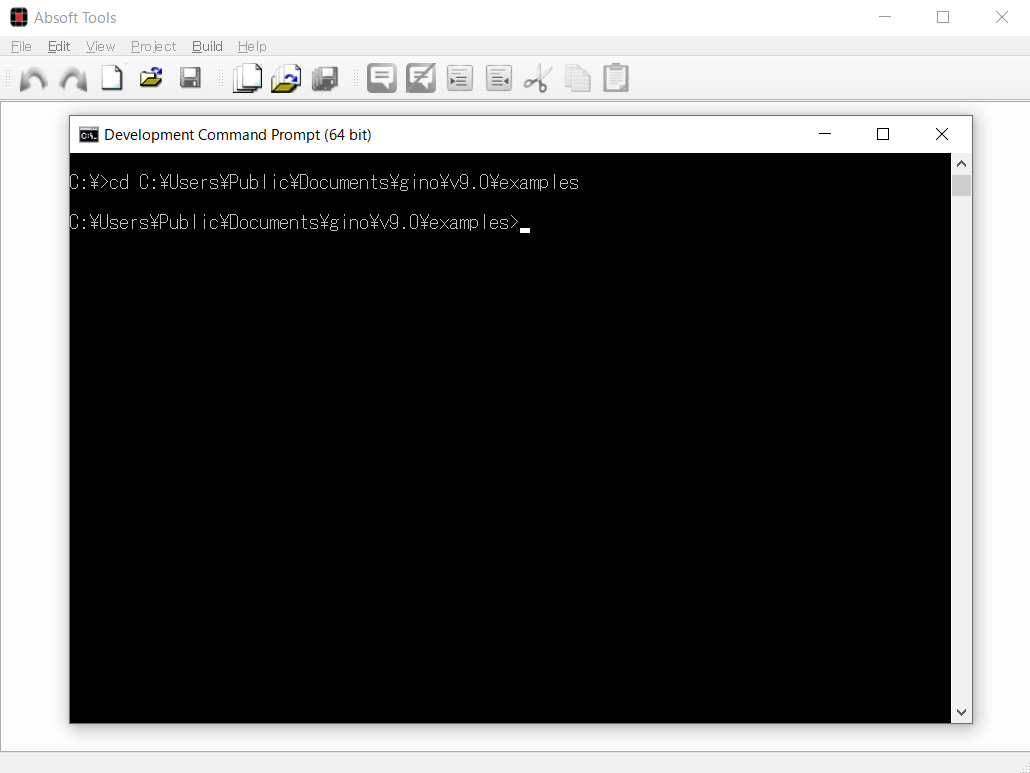This screenshot has width=1030, height=773.
Task: Click the Indent lines icon
Action: pyautogui.click(x=460, y=78)
